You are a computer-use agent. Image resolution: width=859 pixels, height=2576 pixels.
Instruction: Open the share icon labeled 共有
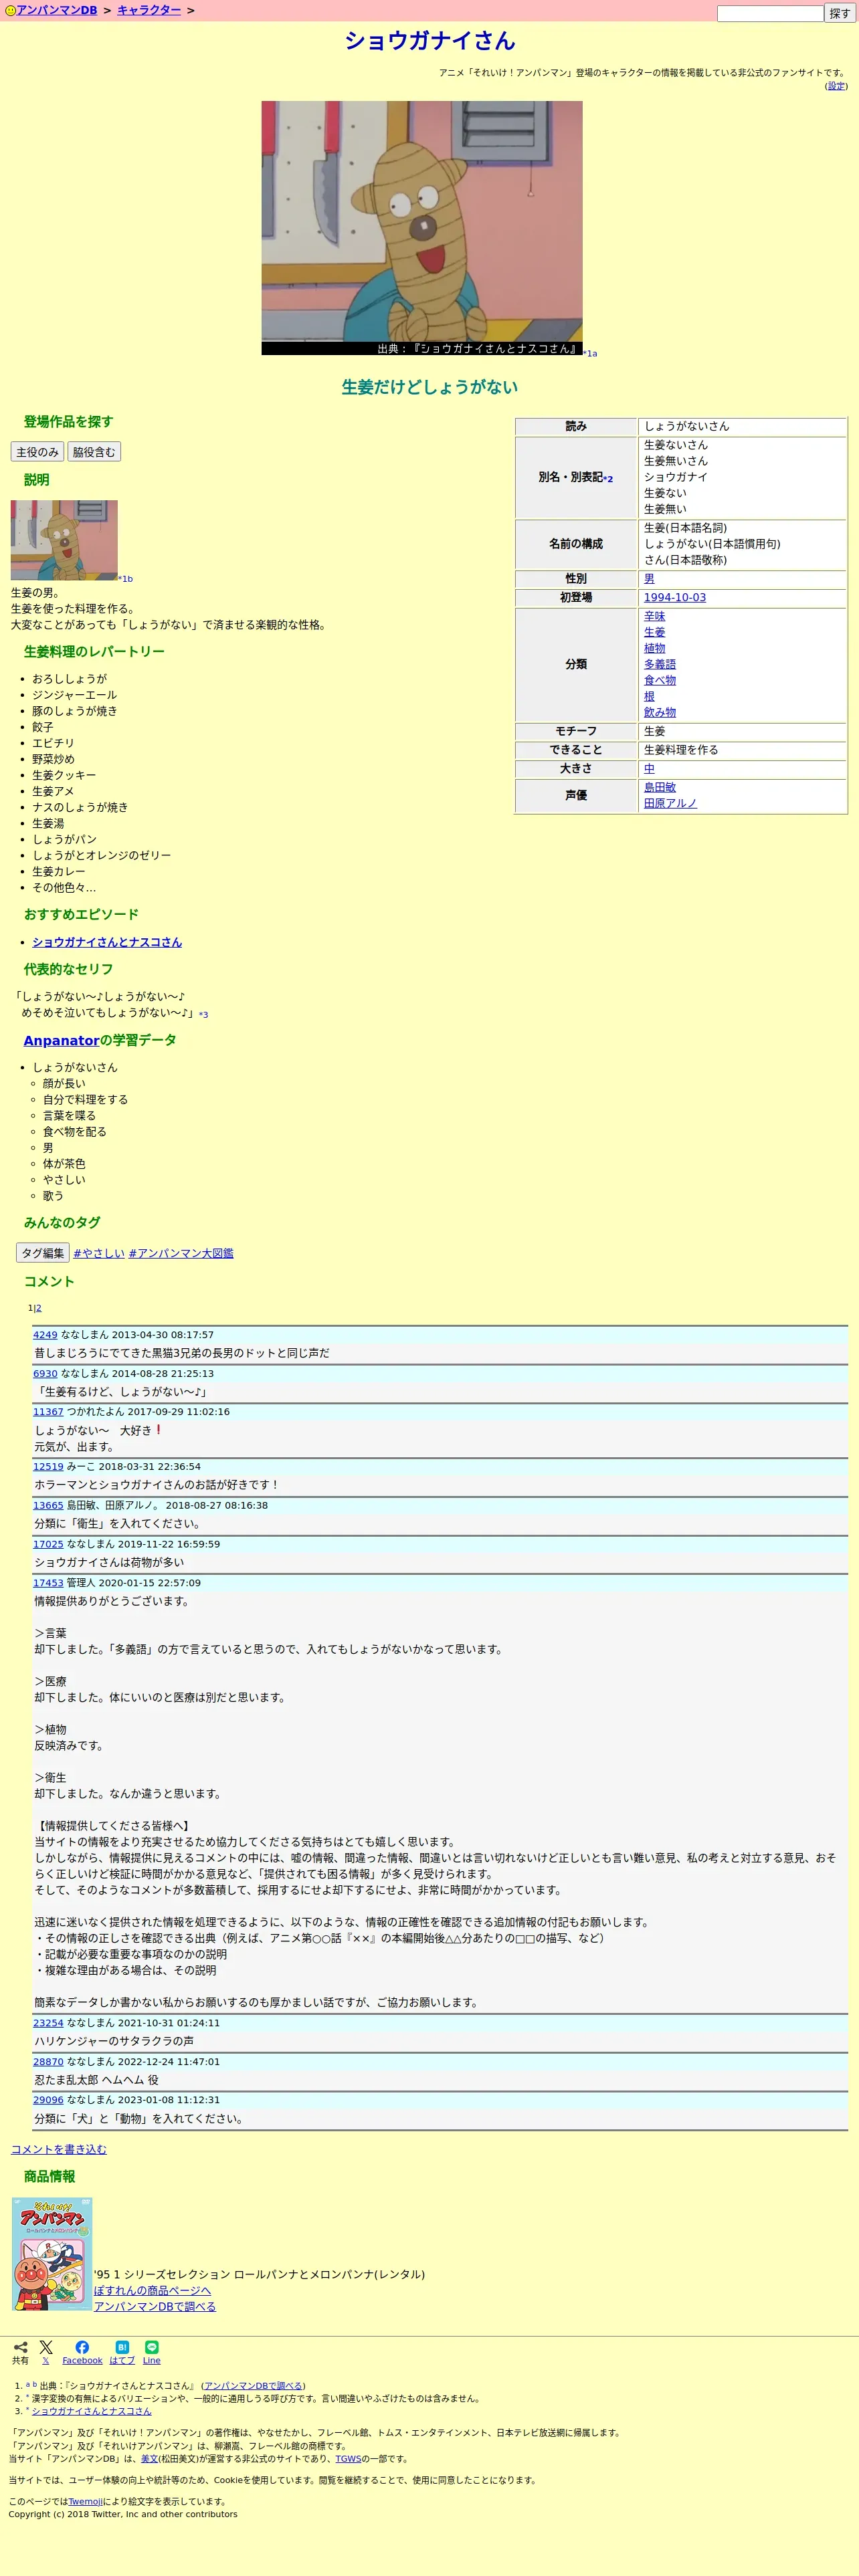pyautogui.click(x=20, y=2352)
